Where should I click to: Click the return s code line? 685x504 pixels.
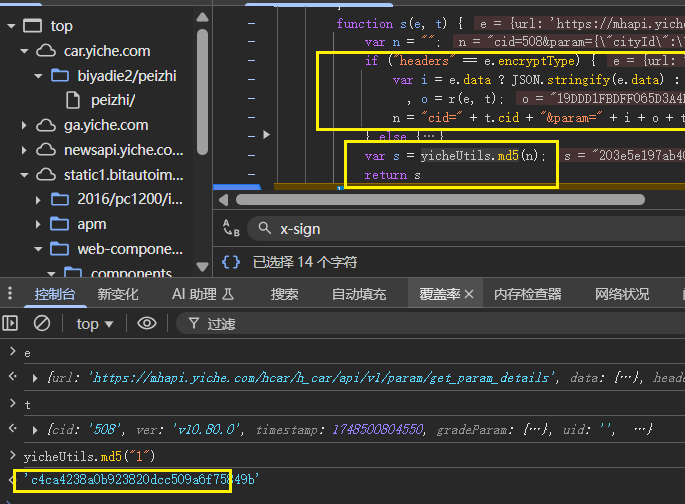392,175
